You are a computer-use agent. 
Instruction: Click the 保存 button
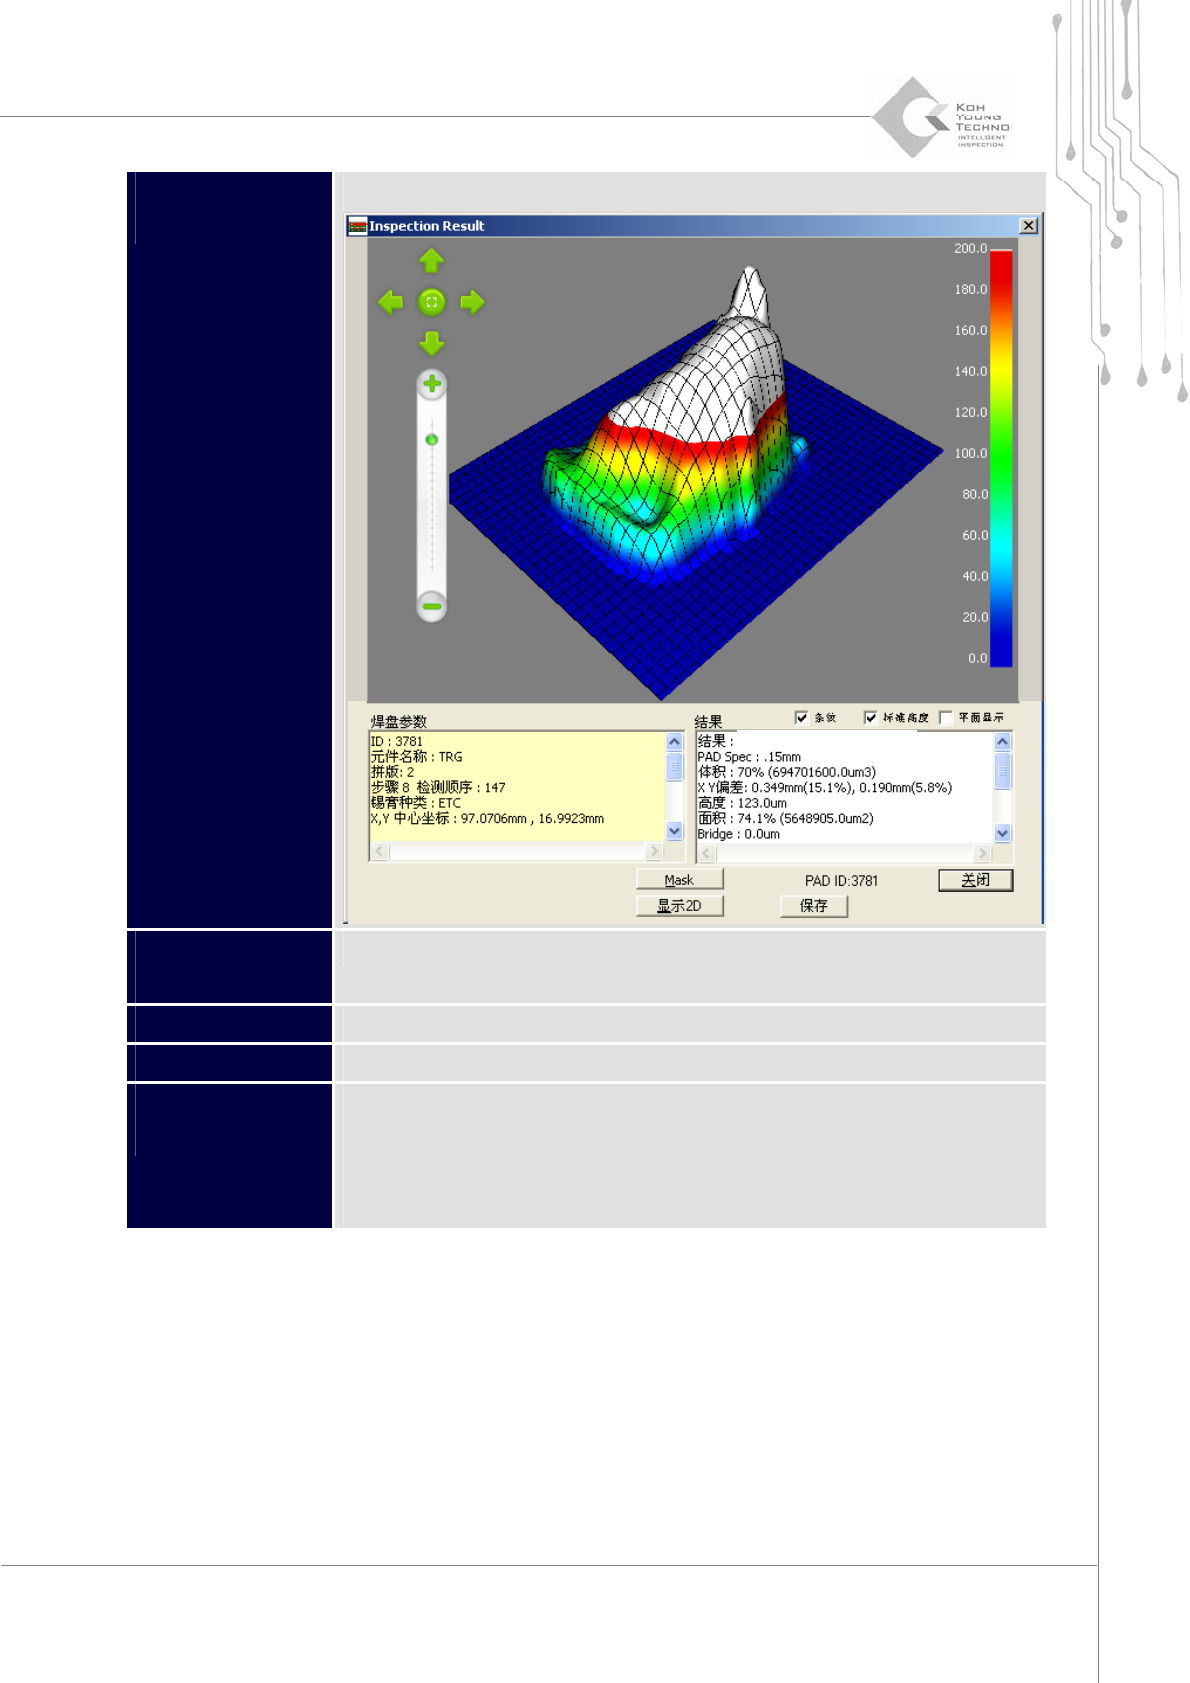(x=814, y=906)
